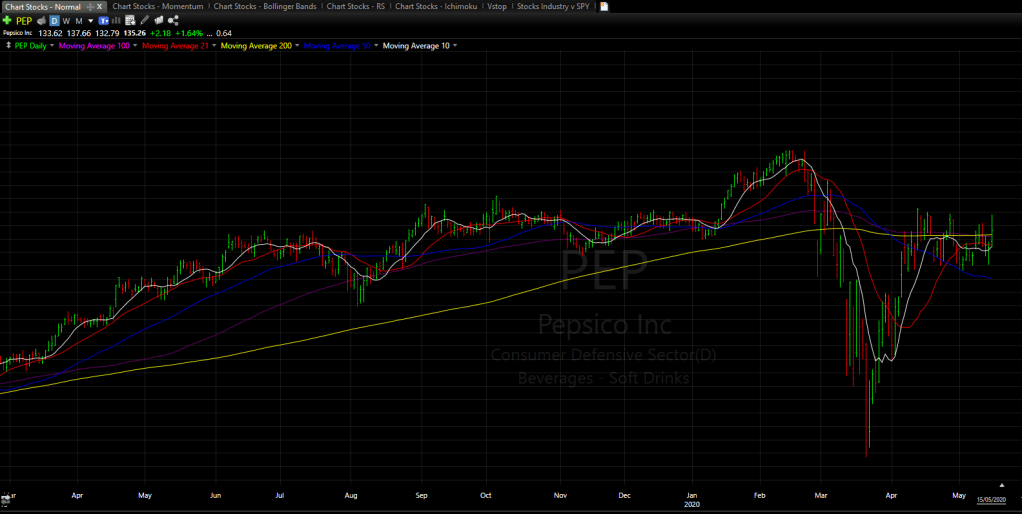The height and width of the screenshot is (514, 1022).
Task: Click the PEP Daily plot label
Action: point(32,46)
